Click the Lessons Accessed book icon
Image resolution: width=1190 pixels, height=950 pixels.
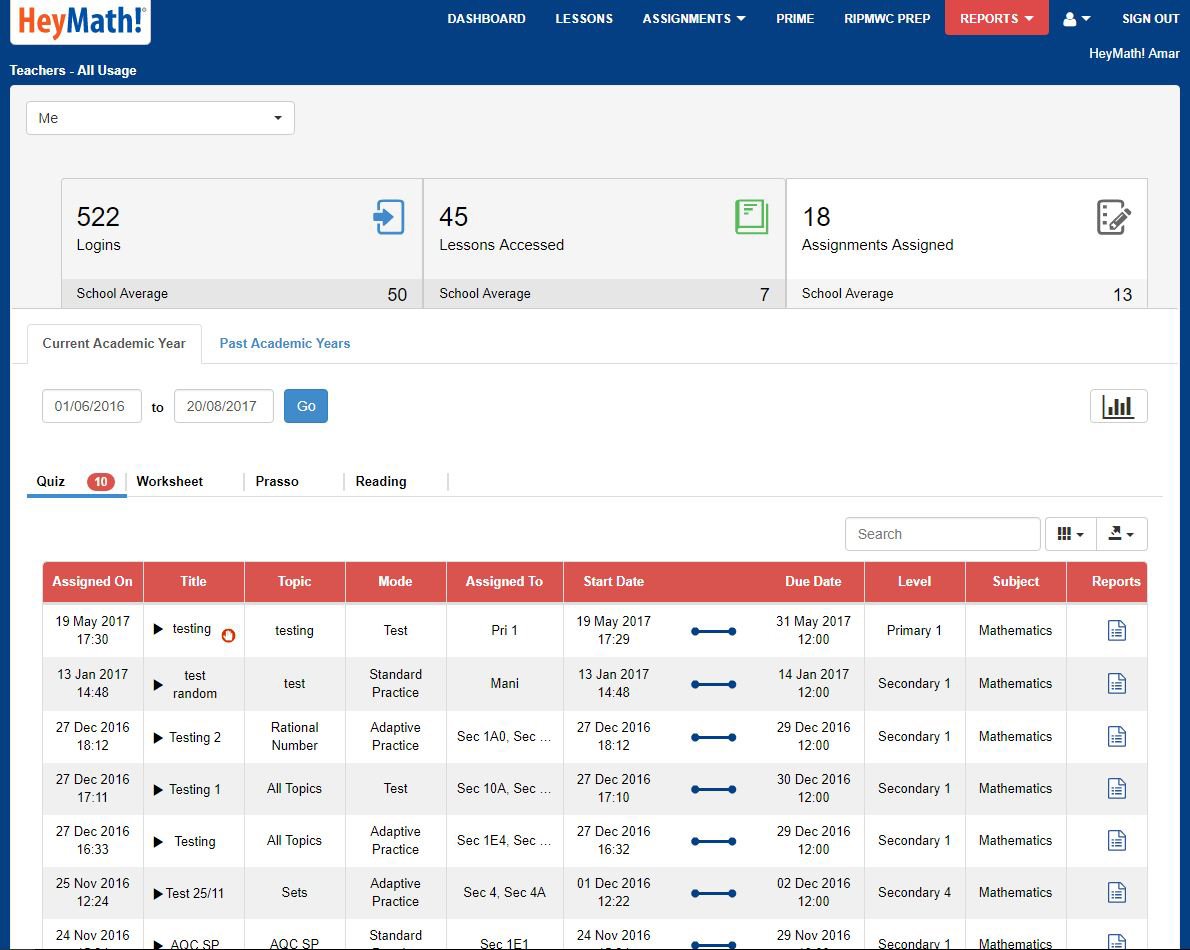click(x=751, y=217)
